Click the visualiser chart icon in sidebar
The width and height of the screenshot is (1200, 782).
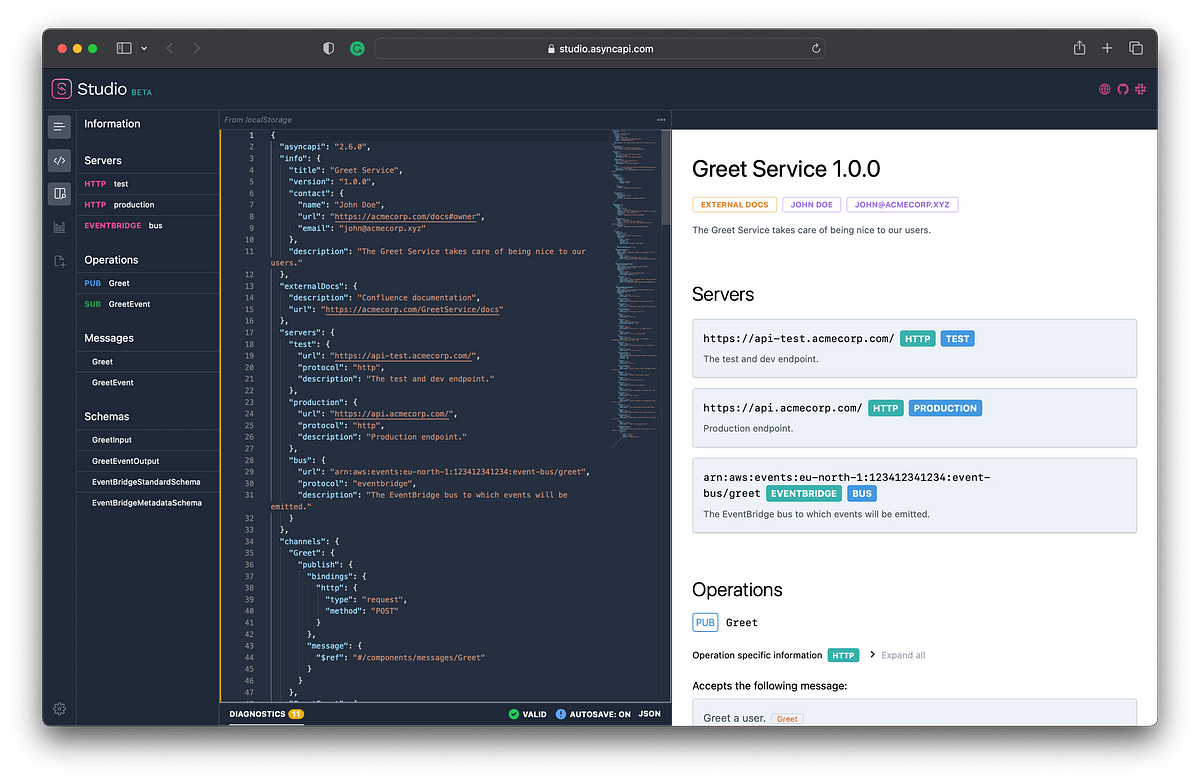[x=59, y=226]
